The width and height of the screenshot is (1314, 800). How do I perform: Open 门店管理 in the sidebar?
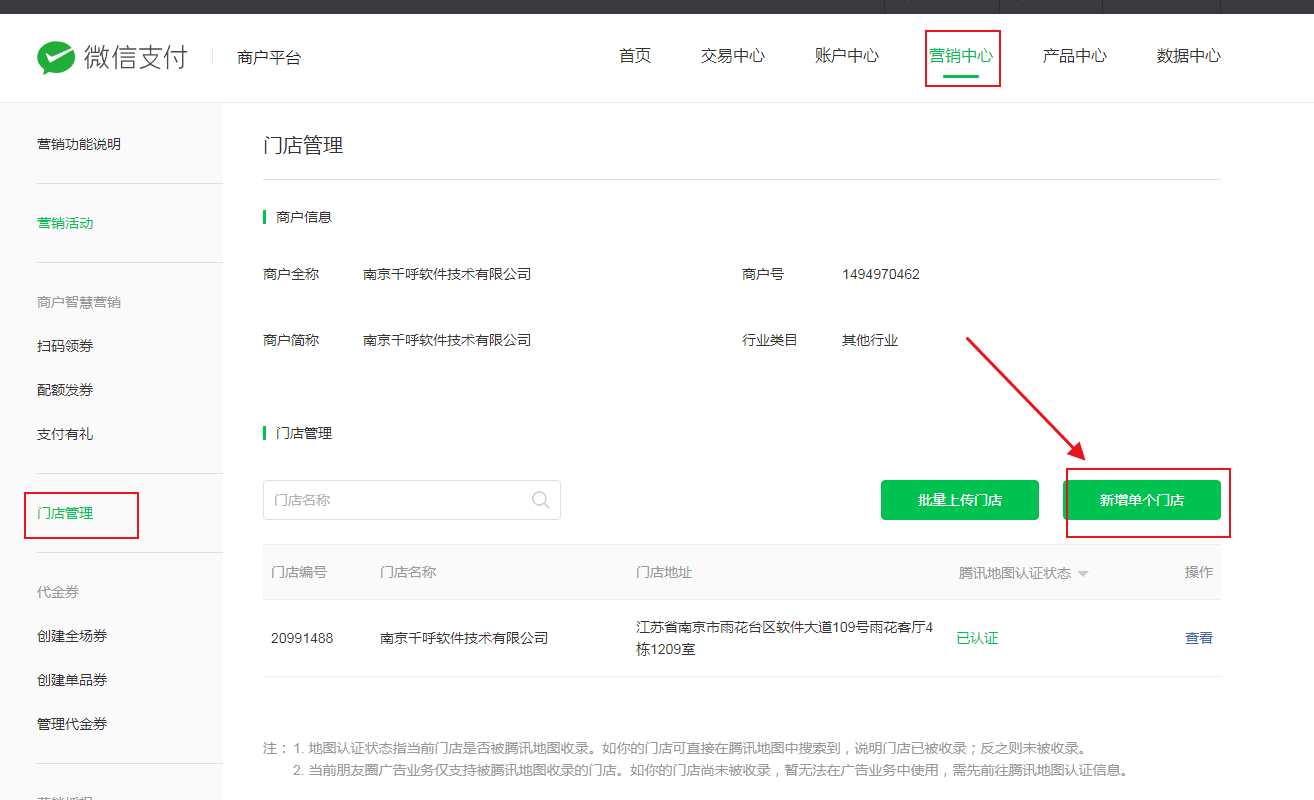tap(65, 513)
